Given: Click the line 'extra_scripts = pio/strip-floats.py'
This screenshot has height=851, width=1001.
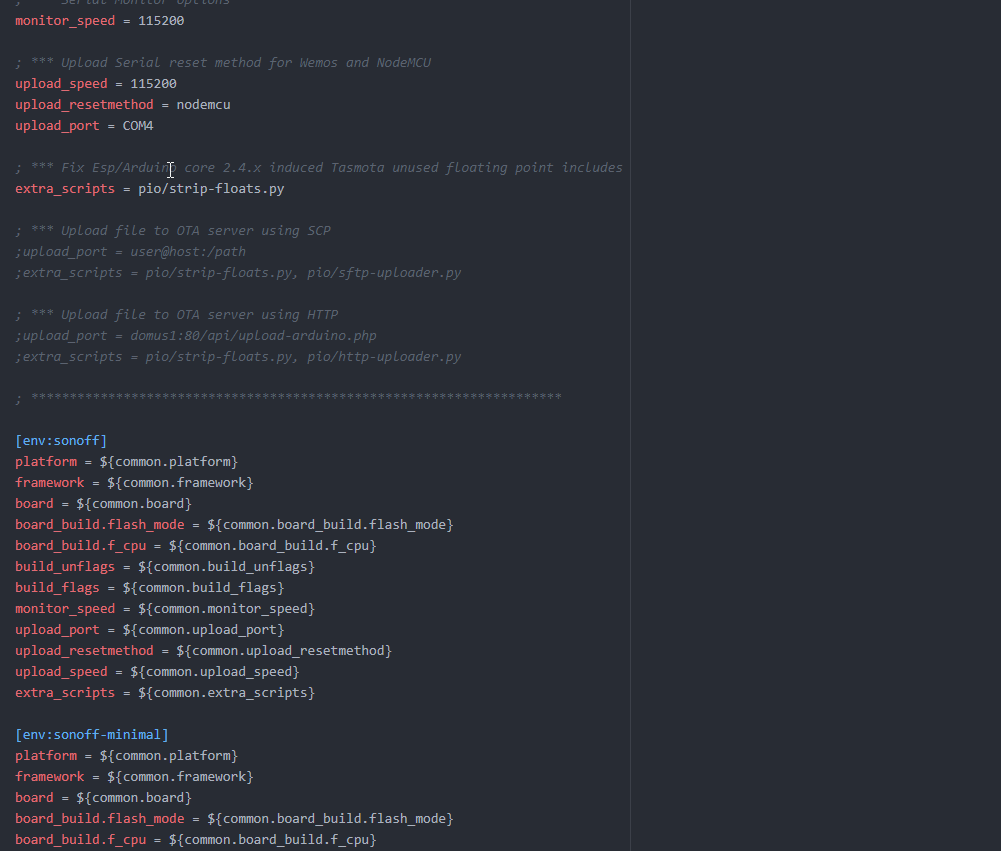Looking at the screenshot, I should click(149, 189).
